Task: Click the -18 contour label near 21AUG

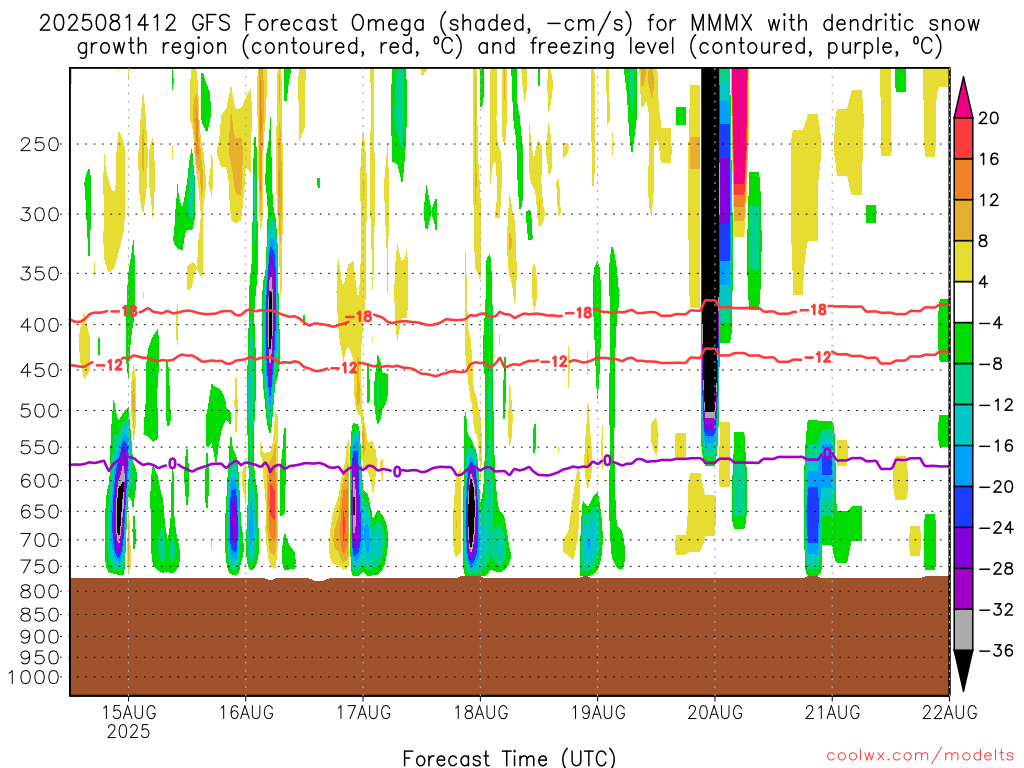Action: [814, 310]
